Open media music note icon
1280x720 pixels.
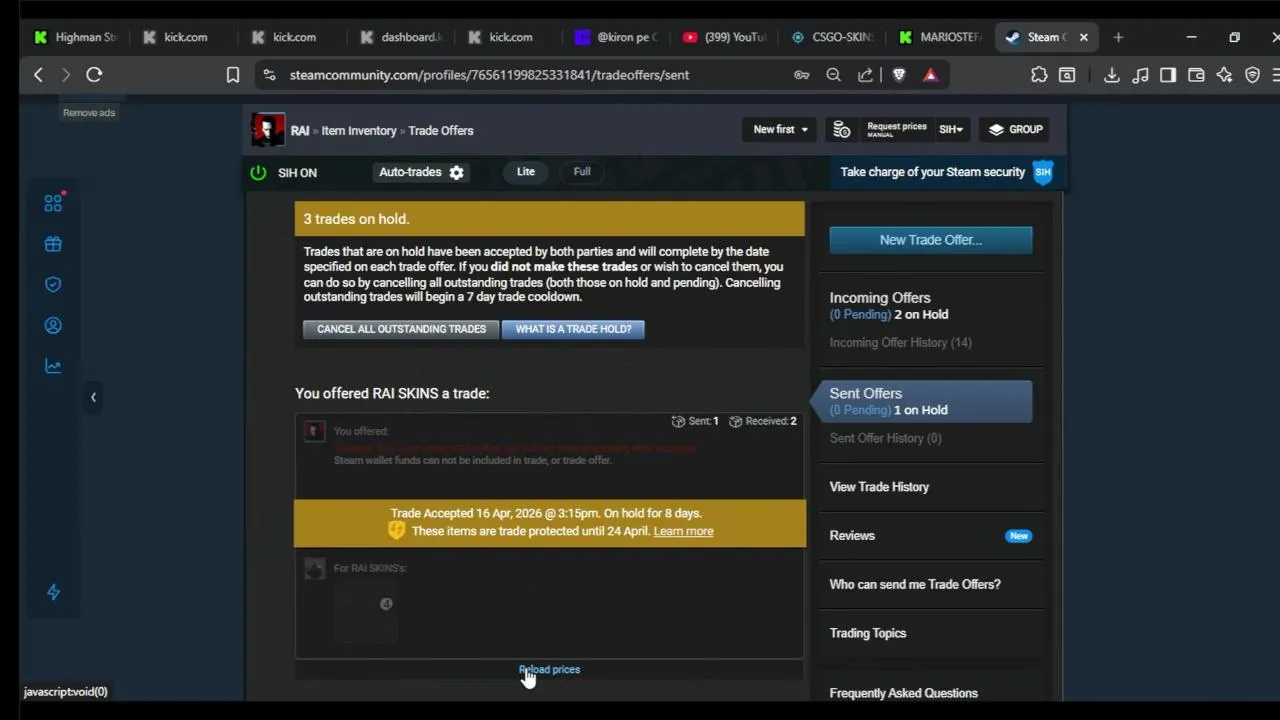pos(1140,75)
